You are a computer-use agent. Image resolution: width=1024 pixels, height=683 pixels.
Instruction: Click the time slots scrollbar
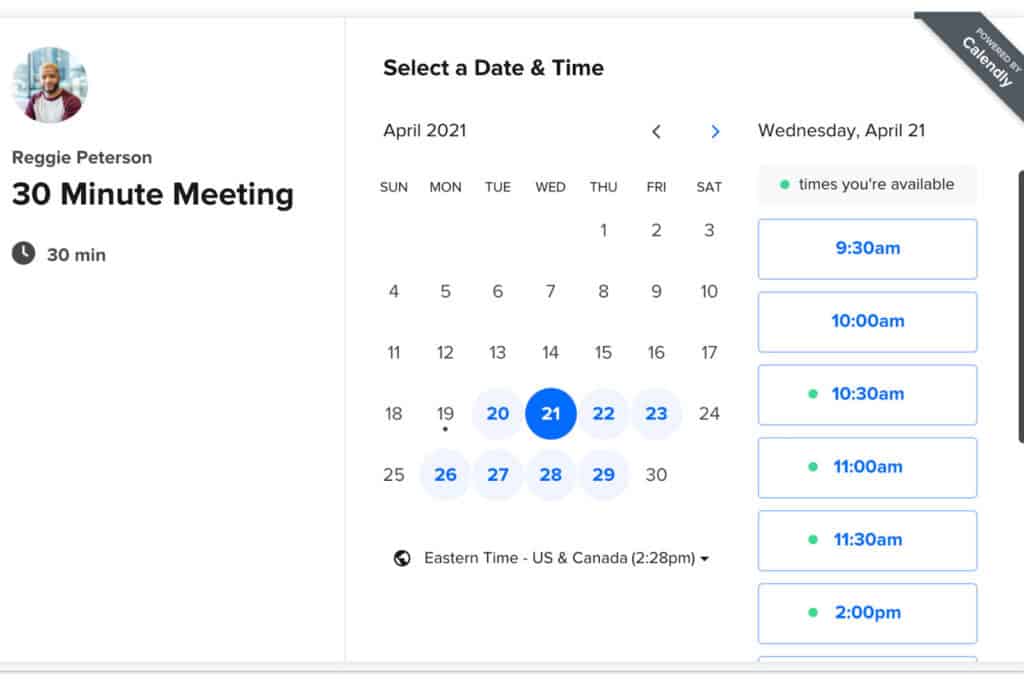(1020, 305)
